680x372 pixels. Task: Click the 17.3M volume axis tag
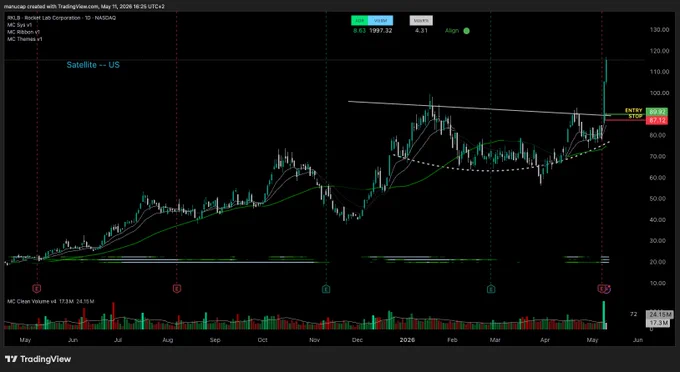pyautogui.click(x=659, y=323)
